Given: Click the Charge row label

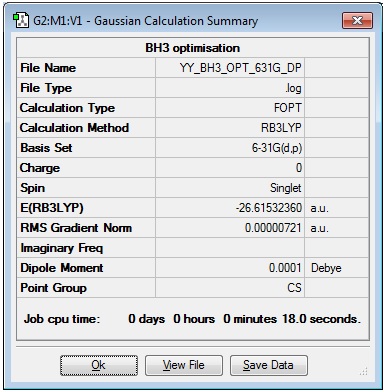Looking at the screenshot, I should (40, 168).
